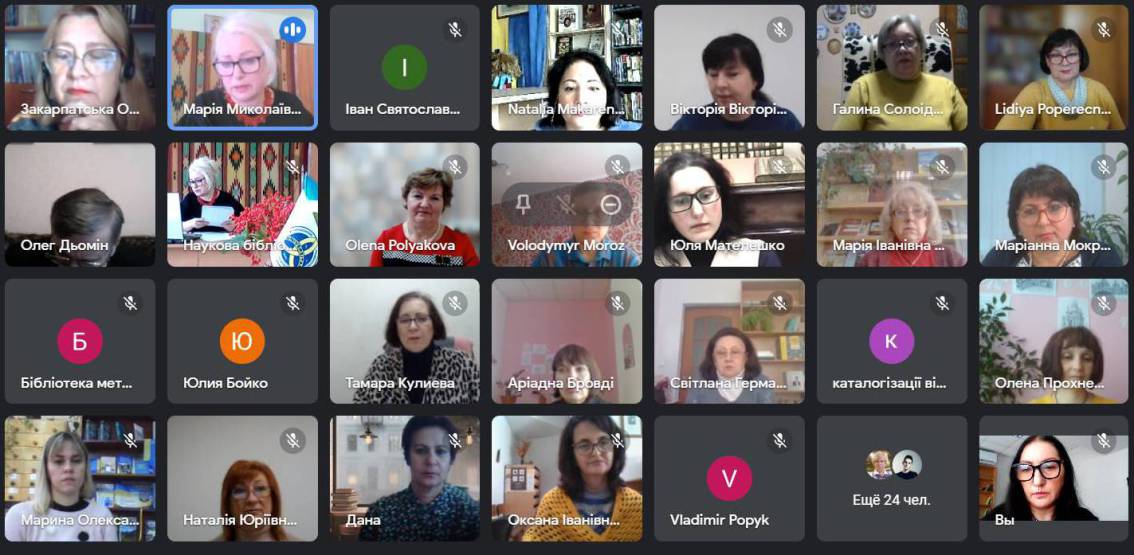Select the pink 'Б' avatar of Бібліотека
1134x555 pixels.
[x=80, y=341]
